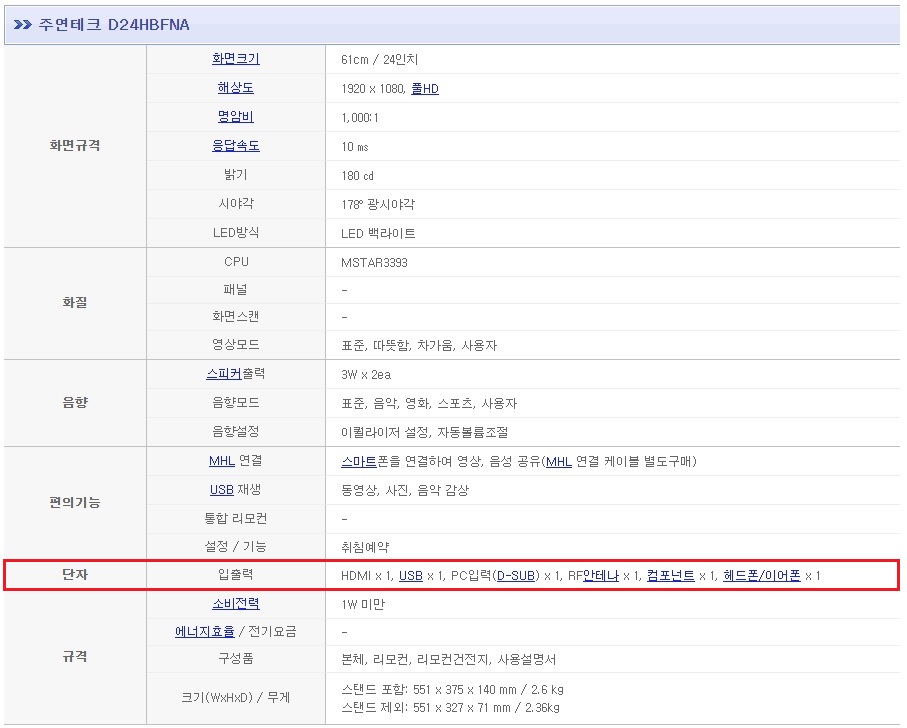Click the response time value 10 ms
Viewport: 907px width, 728px height.
(x=355, y=147)
